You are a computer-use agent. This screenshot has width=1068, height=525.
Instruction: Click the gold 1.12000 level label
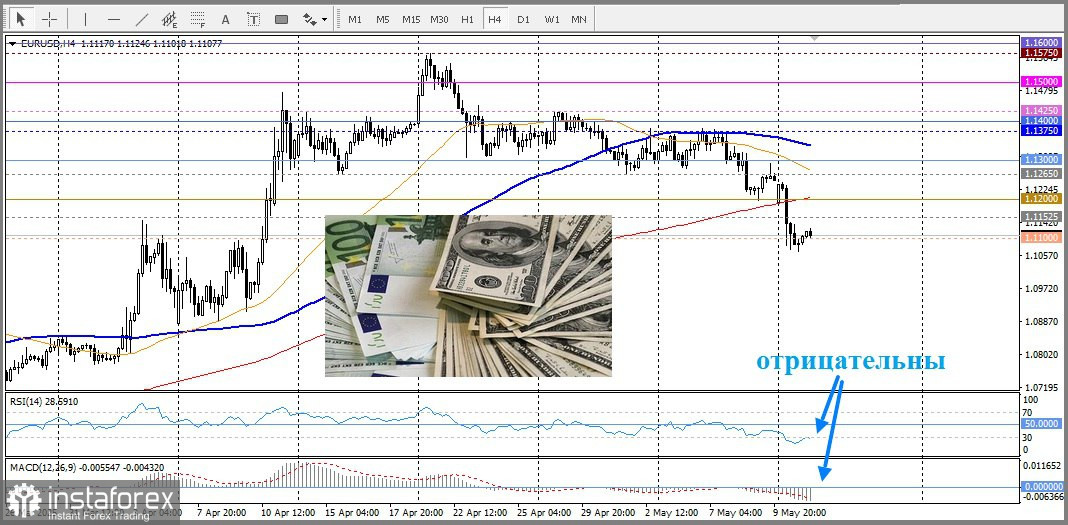(x=1041, y=198)
